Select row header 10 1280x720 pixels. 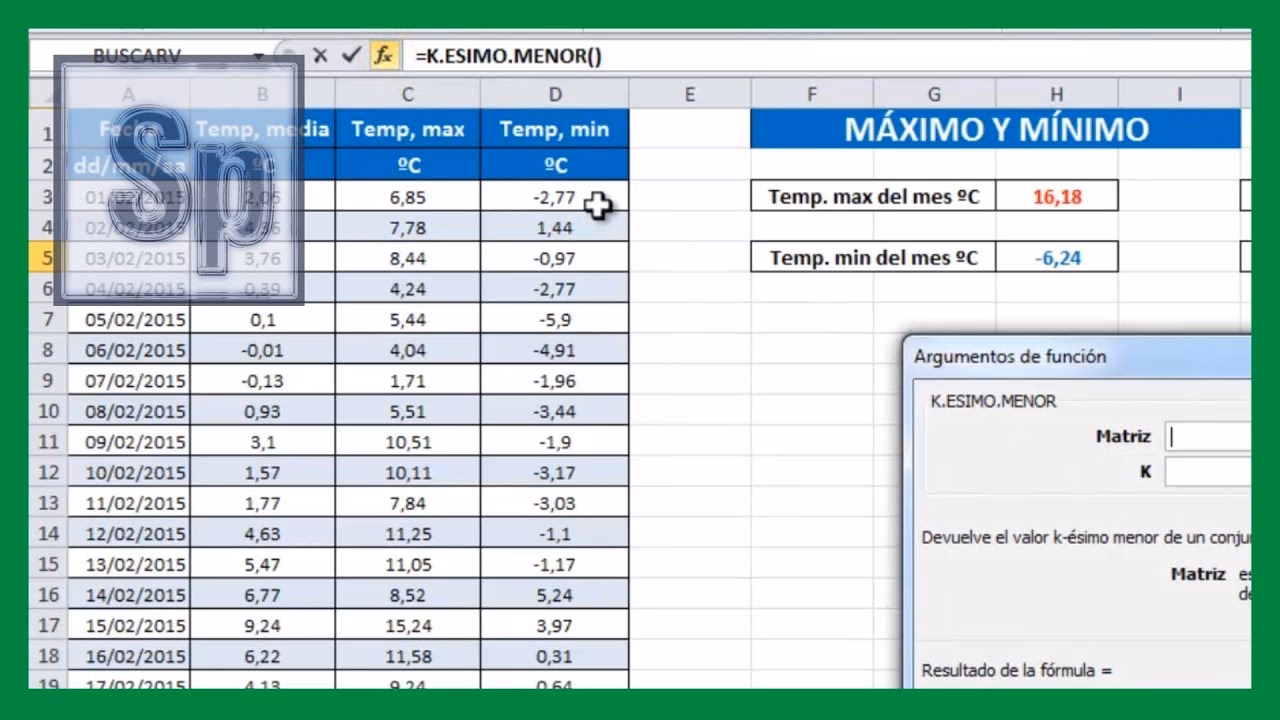pyautogui.click(x=46, y=411)
